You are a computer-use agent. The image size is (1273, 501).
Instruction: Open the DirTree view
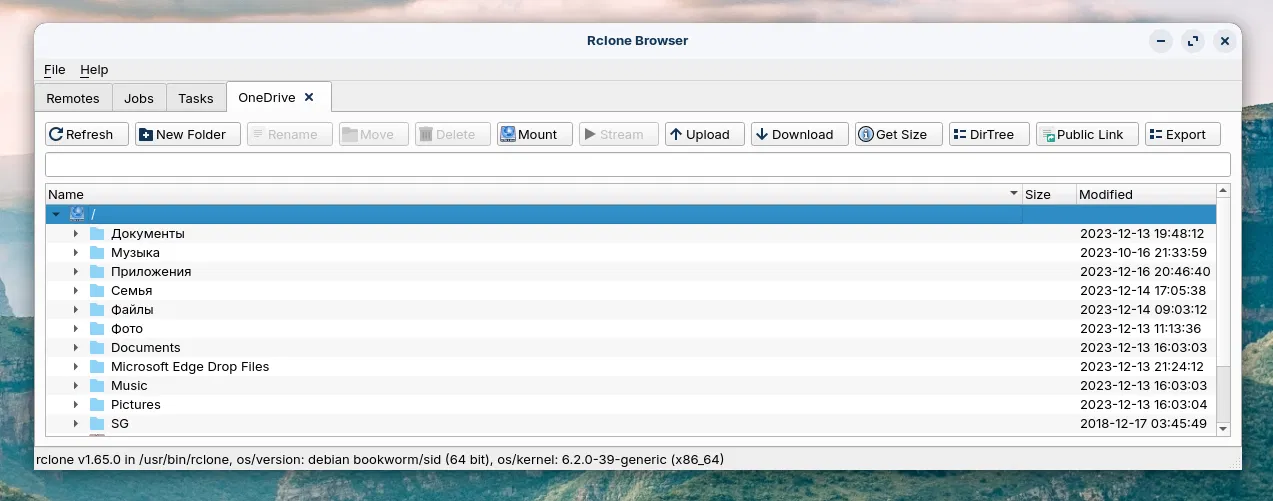pyautogui.click(x=989, y=134)
